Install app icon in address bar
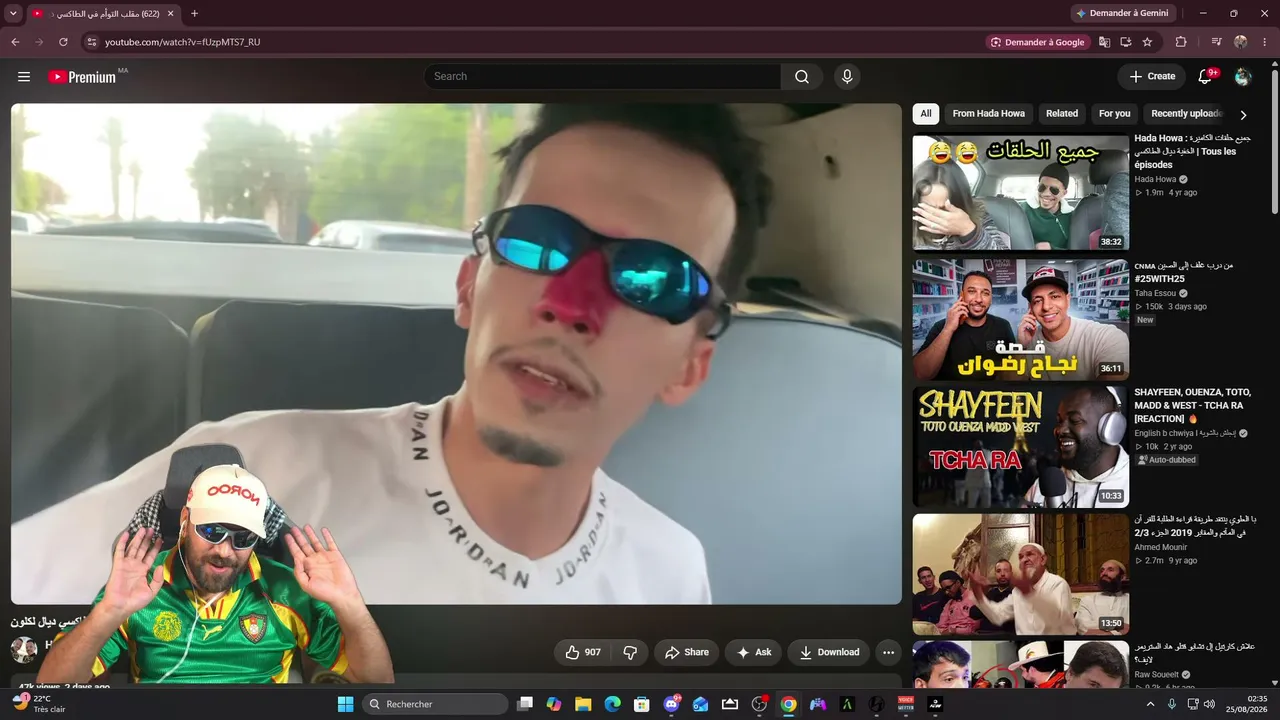The image size is (1280, 720). pyautogui.click(x=1126, y=42)
